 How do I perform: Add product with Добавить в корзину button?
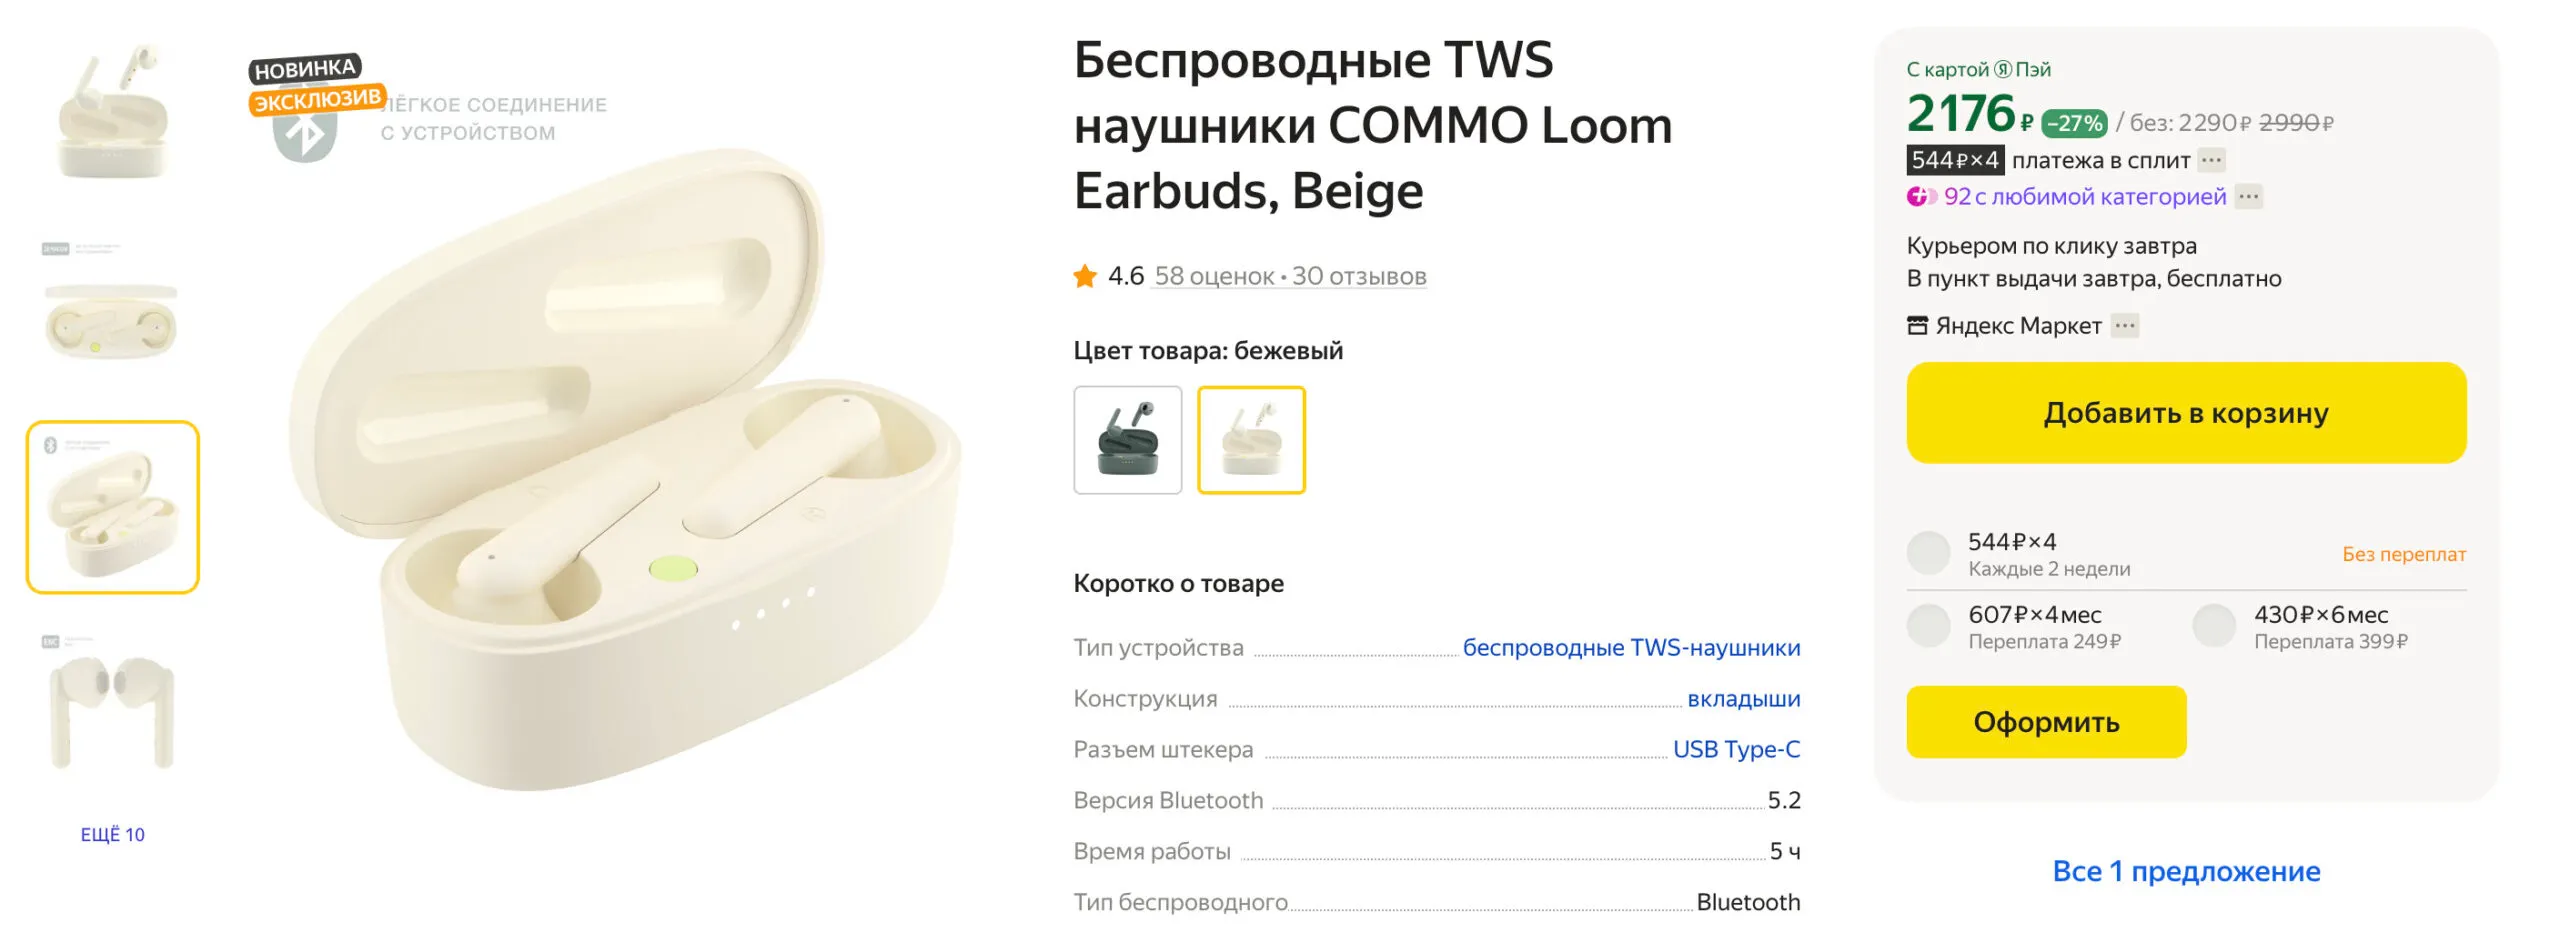(2186, 413)
